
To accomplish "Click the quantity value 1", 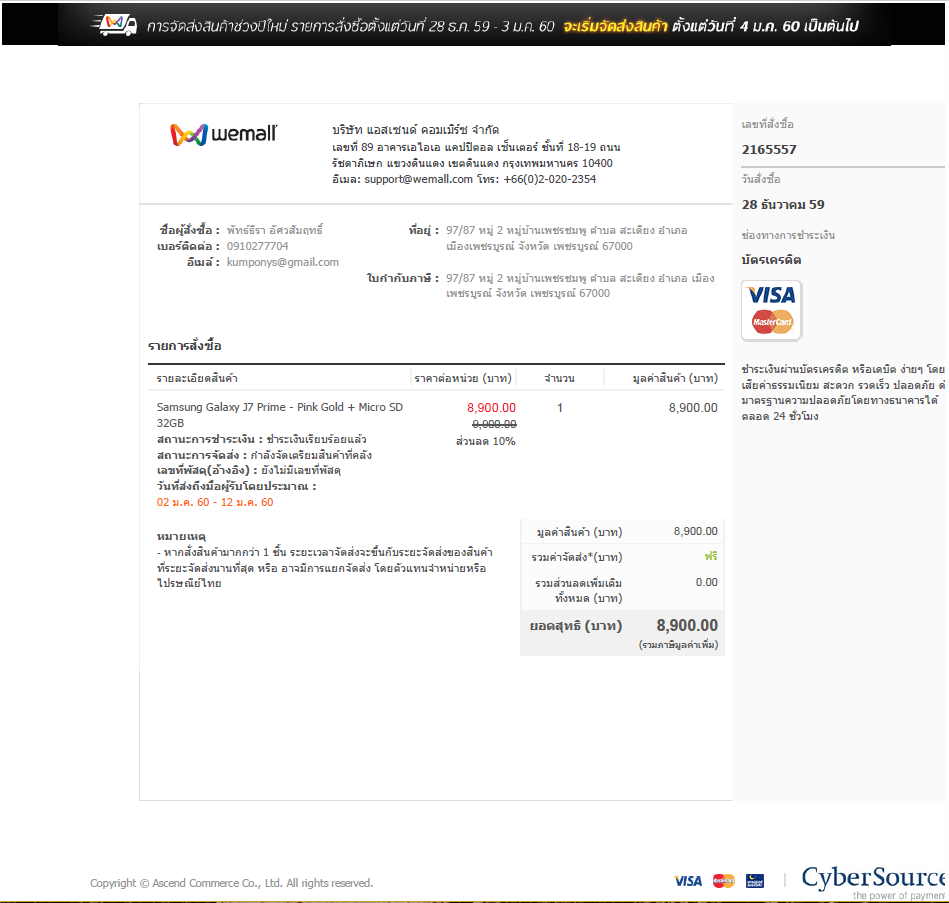I will (560, 408).
